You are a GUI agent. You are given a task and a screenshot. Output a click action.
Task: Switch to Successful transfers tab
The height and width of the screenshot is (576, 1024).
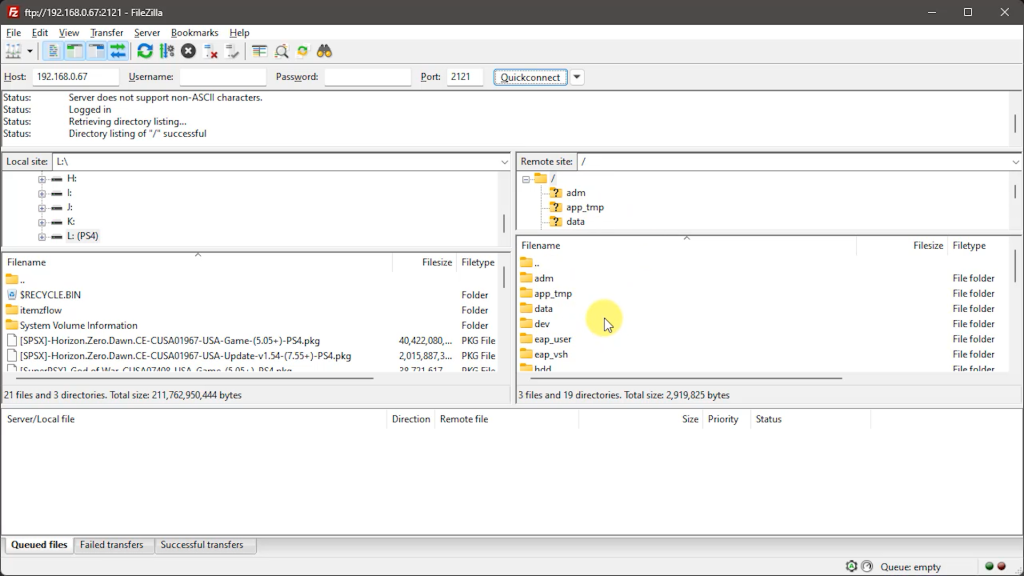[x=202, y=545]
